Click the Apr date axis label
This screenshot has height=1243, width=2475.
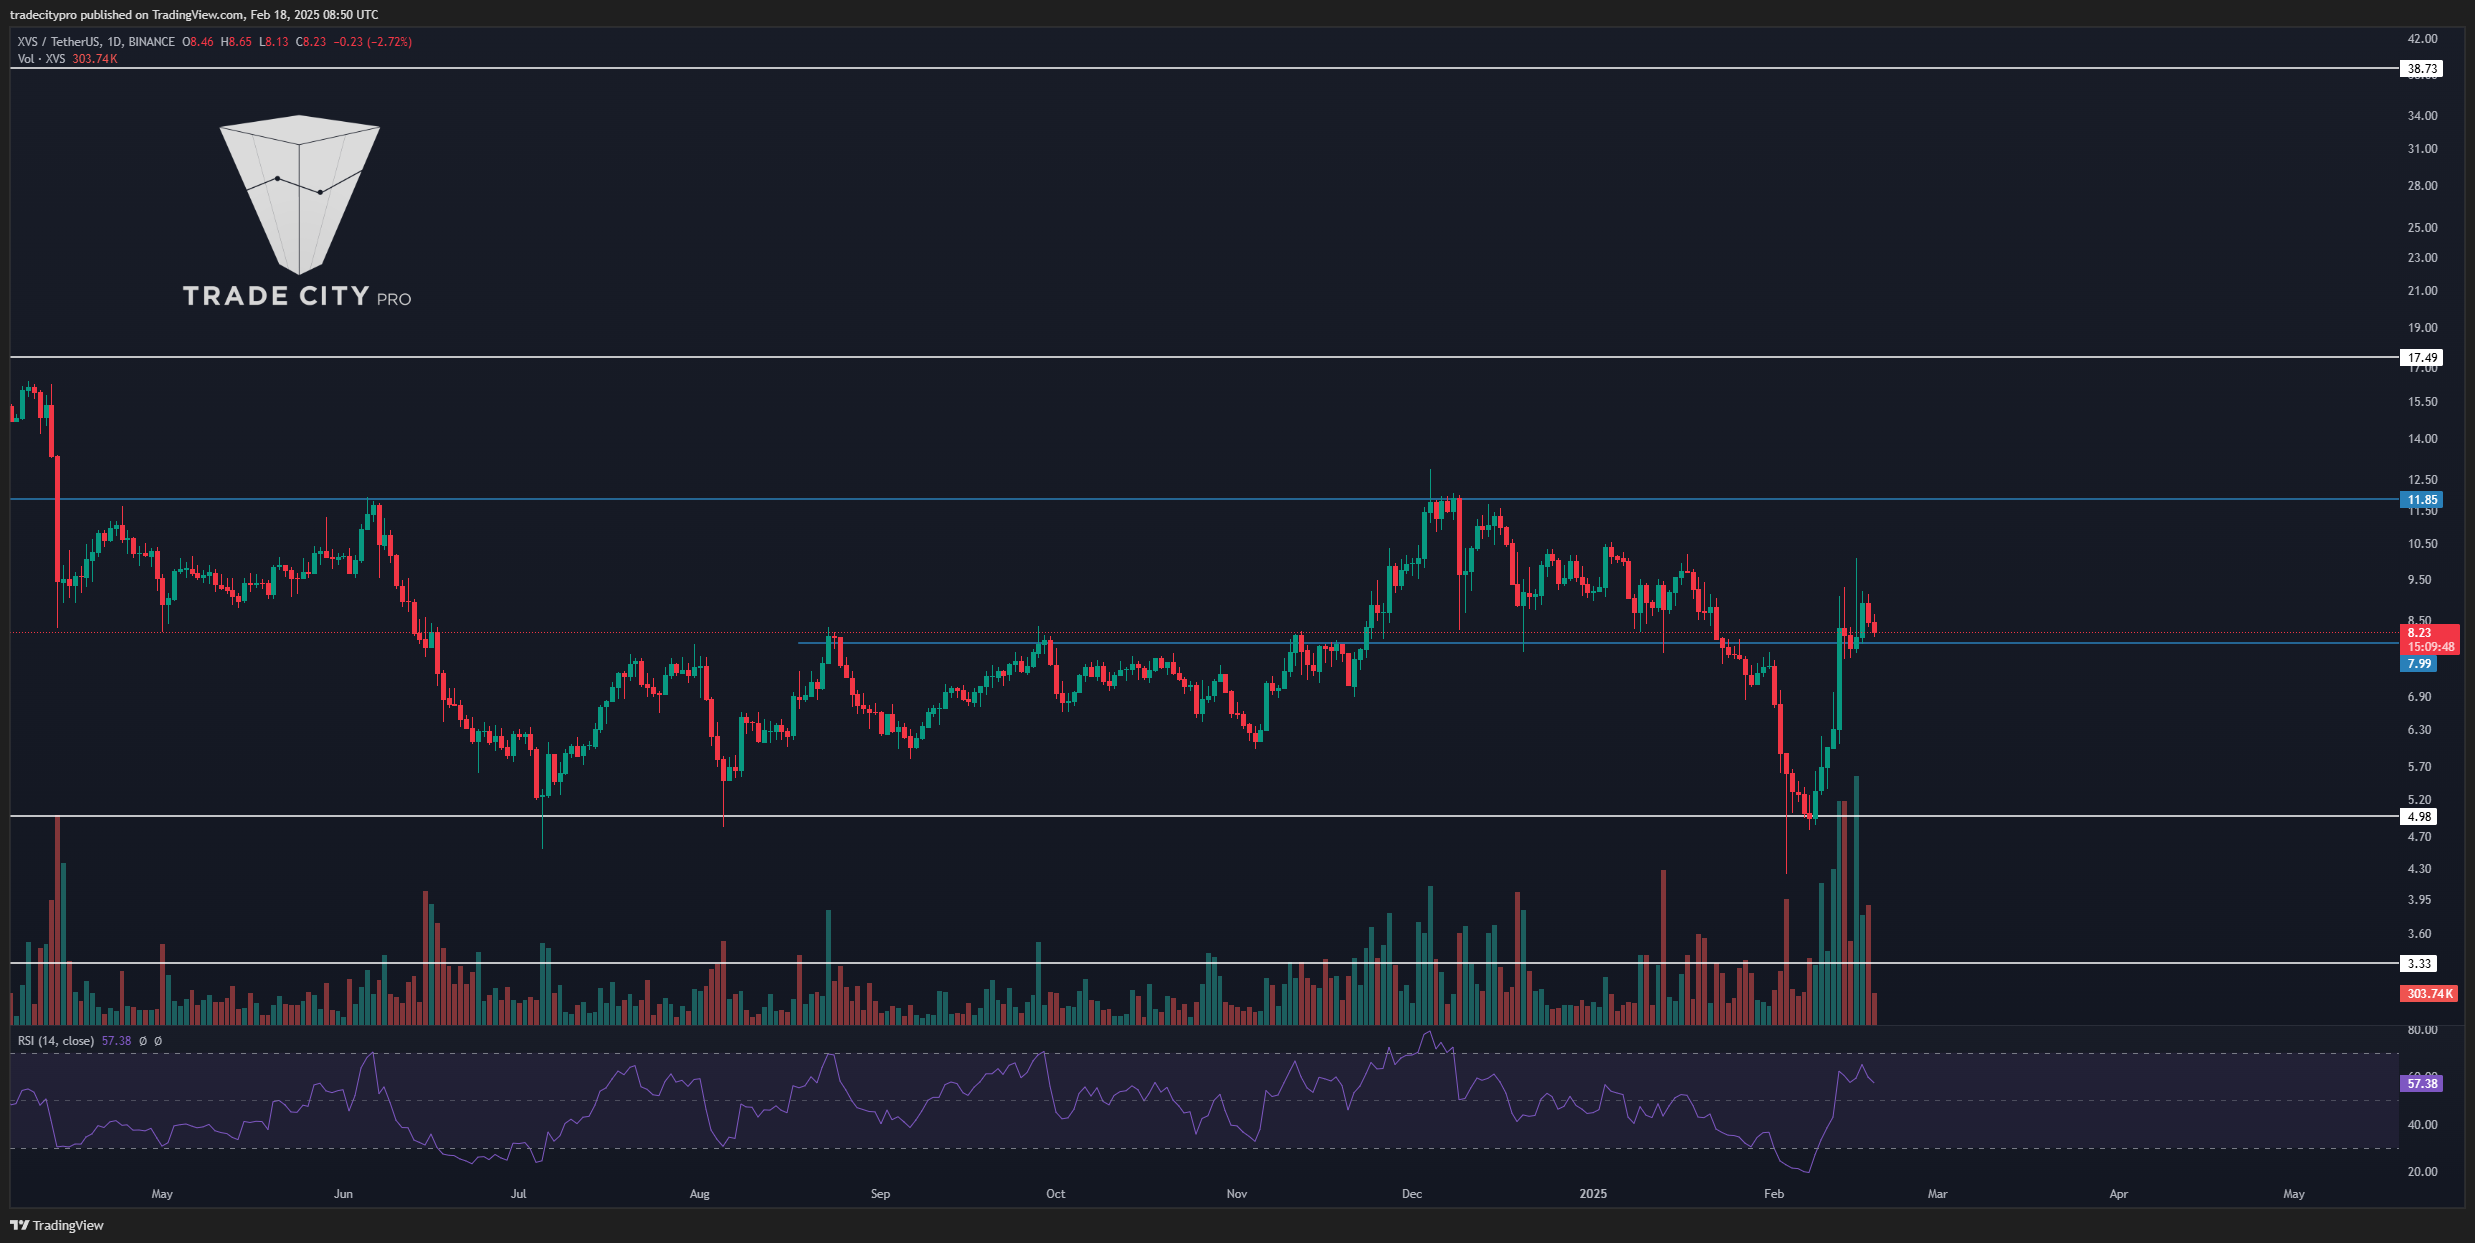pos(2118,1194)
